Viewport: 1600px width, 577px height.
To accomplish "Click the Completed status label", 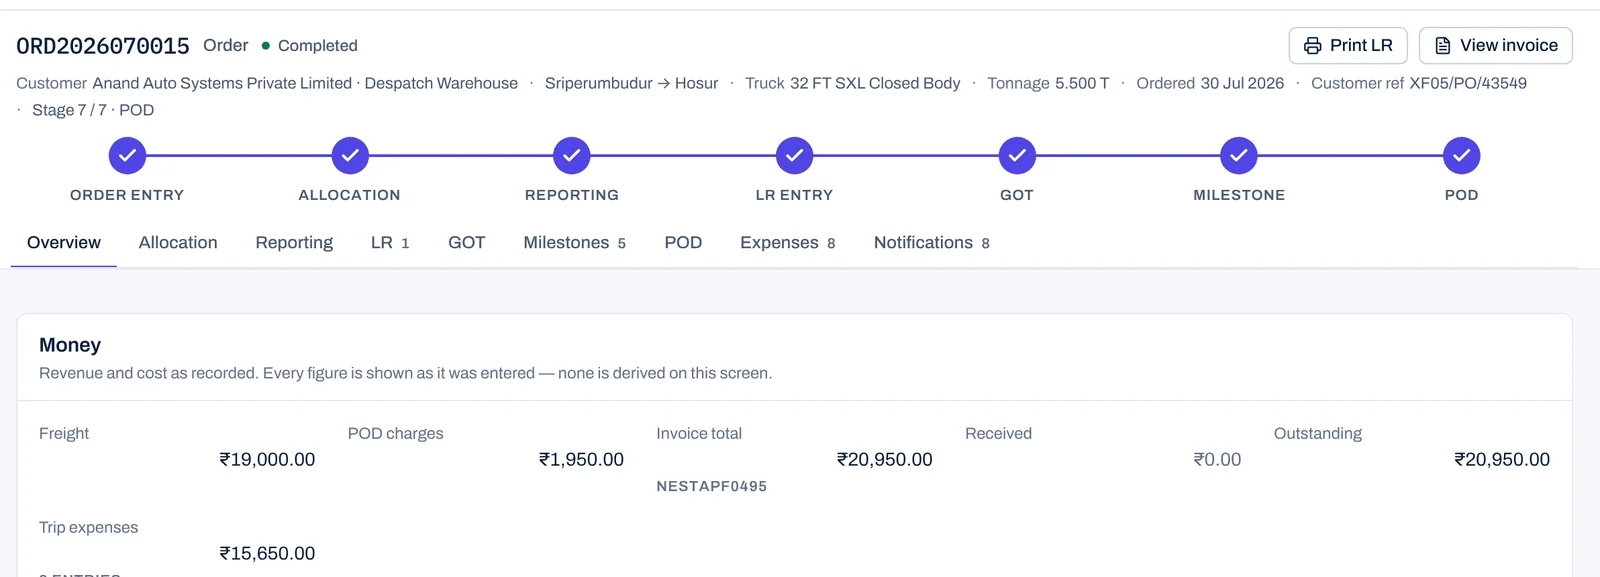I will pyautogui.click(x=318, y=46).
